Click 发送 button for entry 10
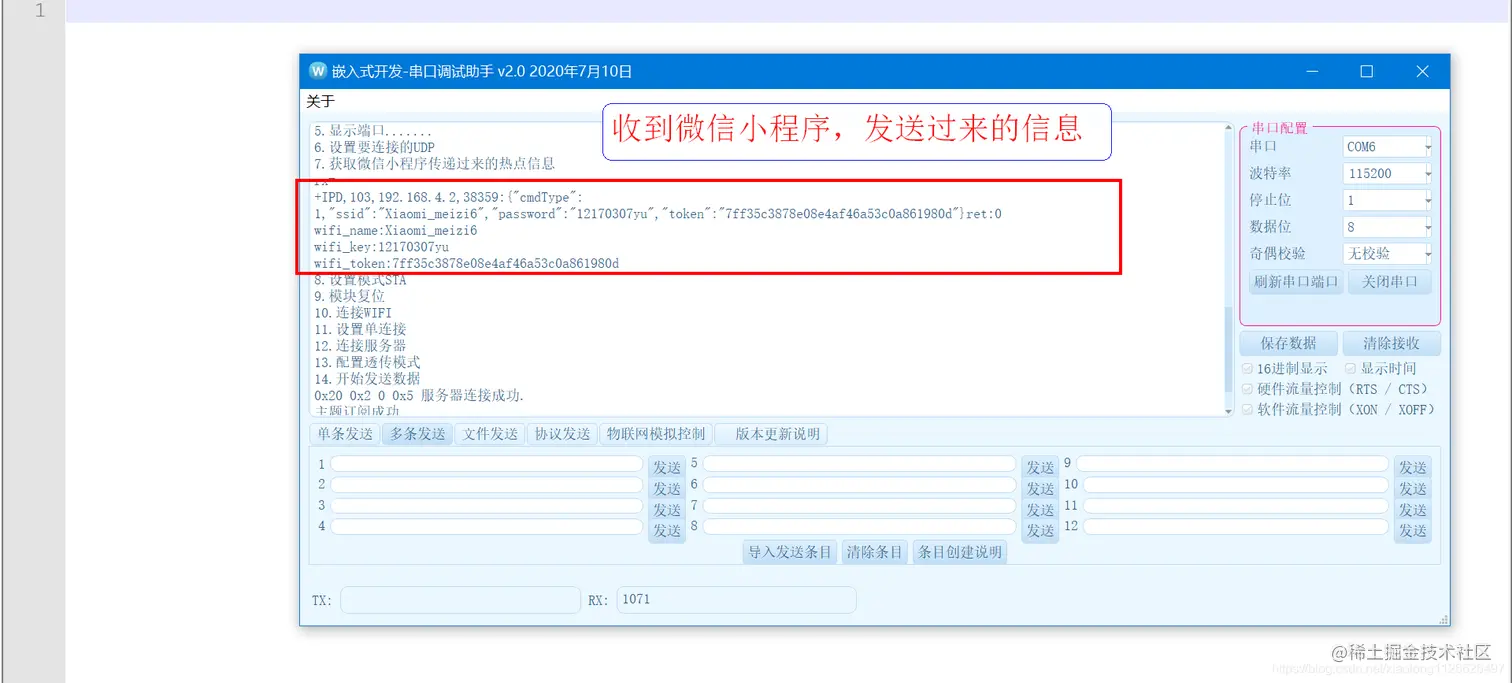This screenshot has width=1512, height=683. click(1413, 489)
